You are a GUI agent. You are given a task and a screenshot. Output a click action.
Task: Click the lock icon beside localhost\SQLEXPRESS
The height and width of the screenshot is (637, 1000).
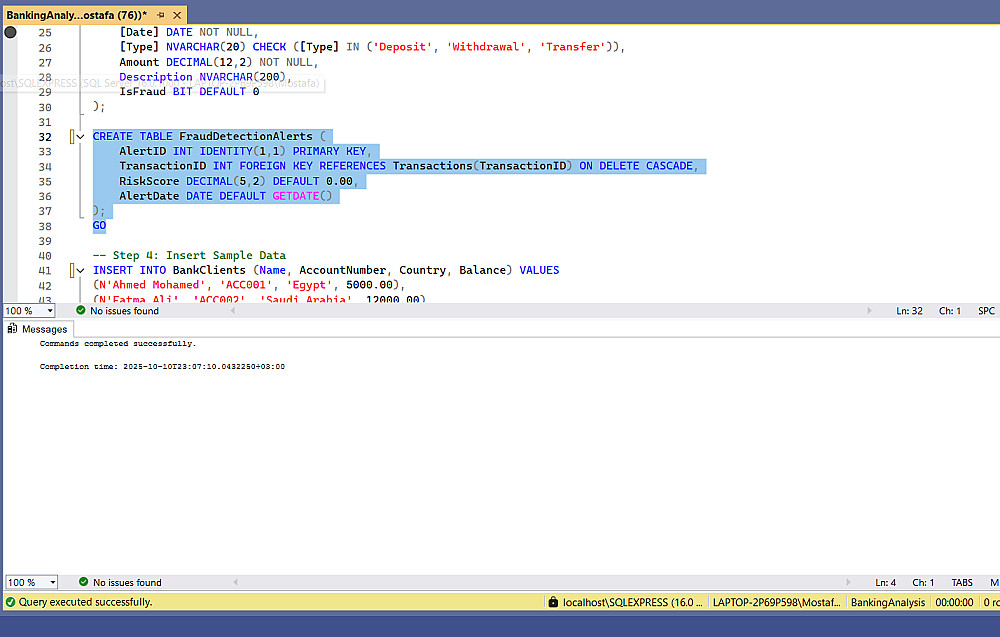(x=553, y=601)
